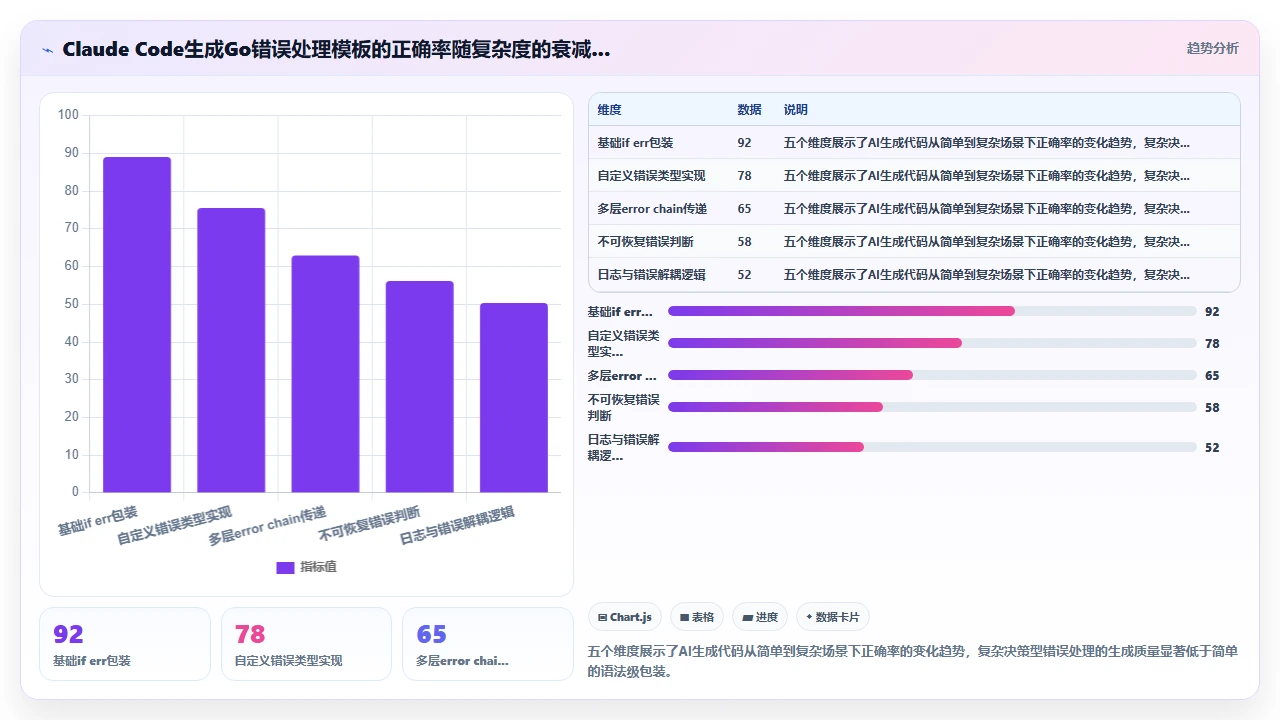The image size is (1280, 720).
Task: Open the data card showing 92
Action: (x=125, y=644)
